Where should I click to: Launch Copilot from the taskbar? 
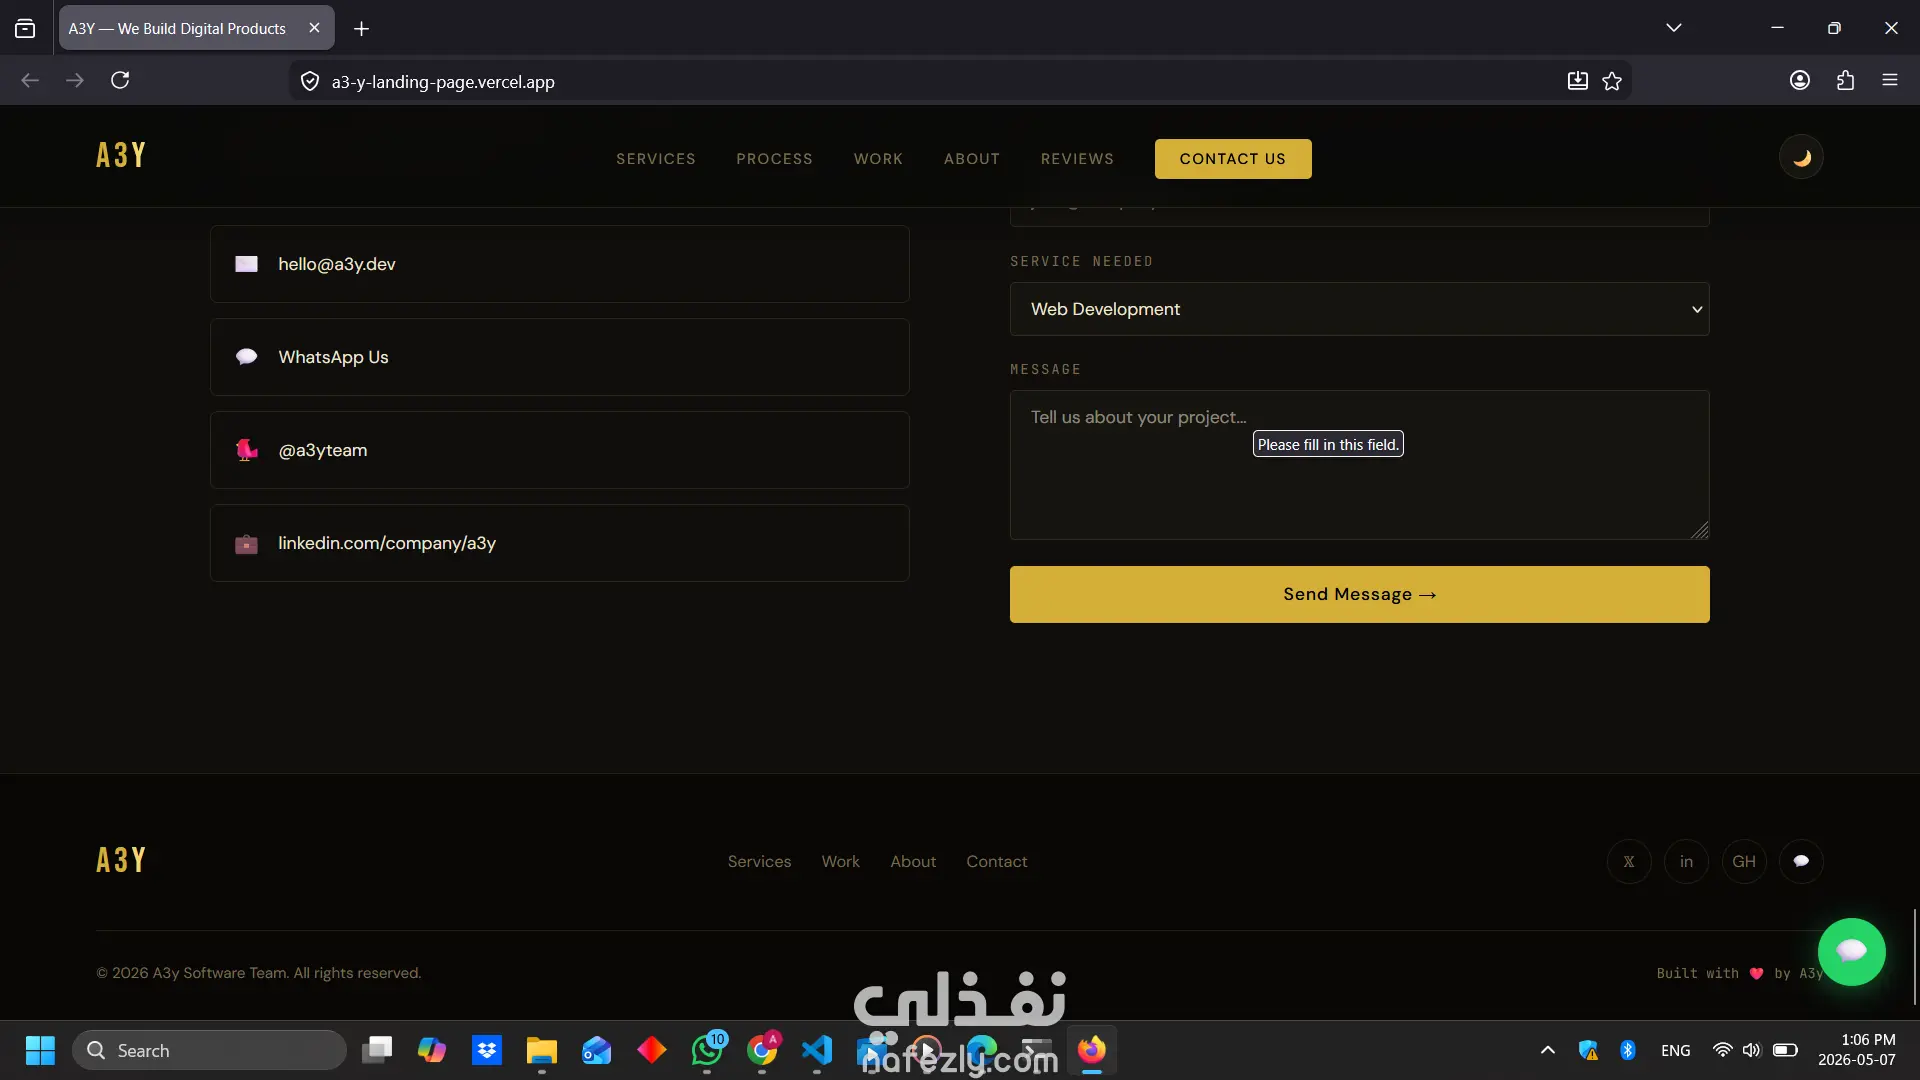point(432,1051)
